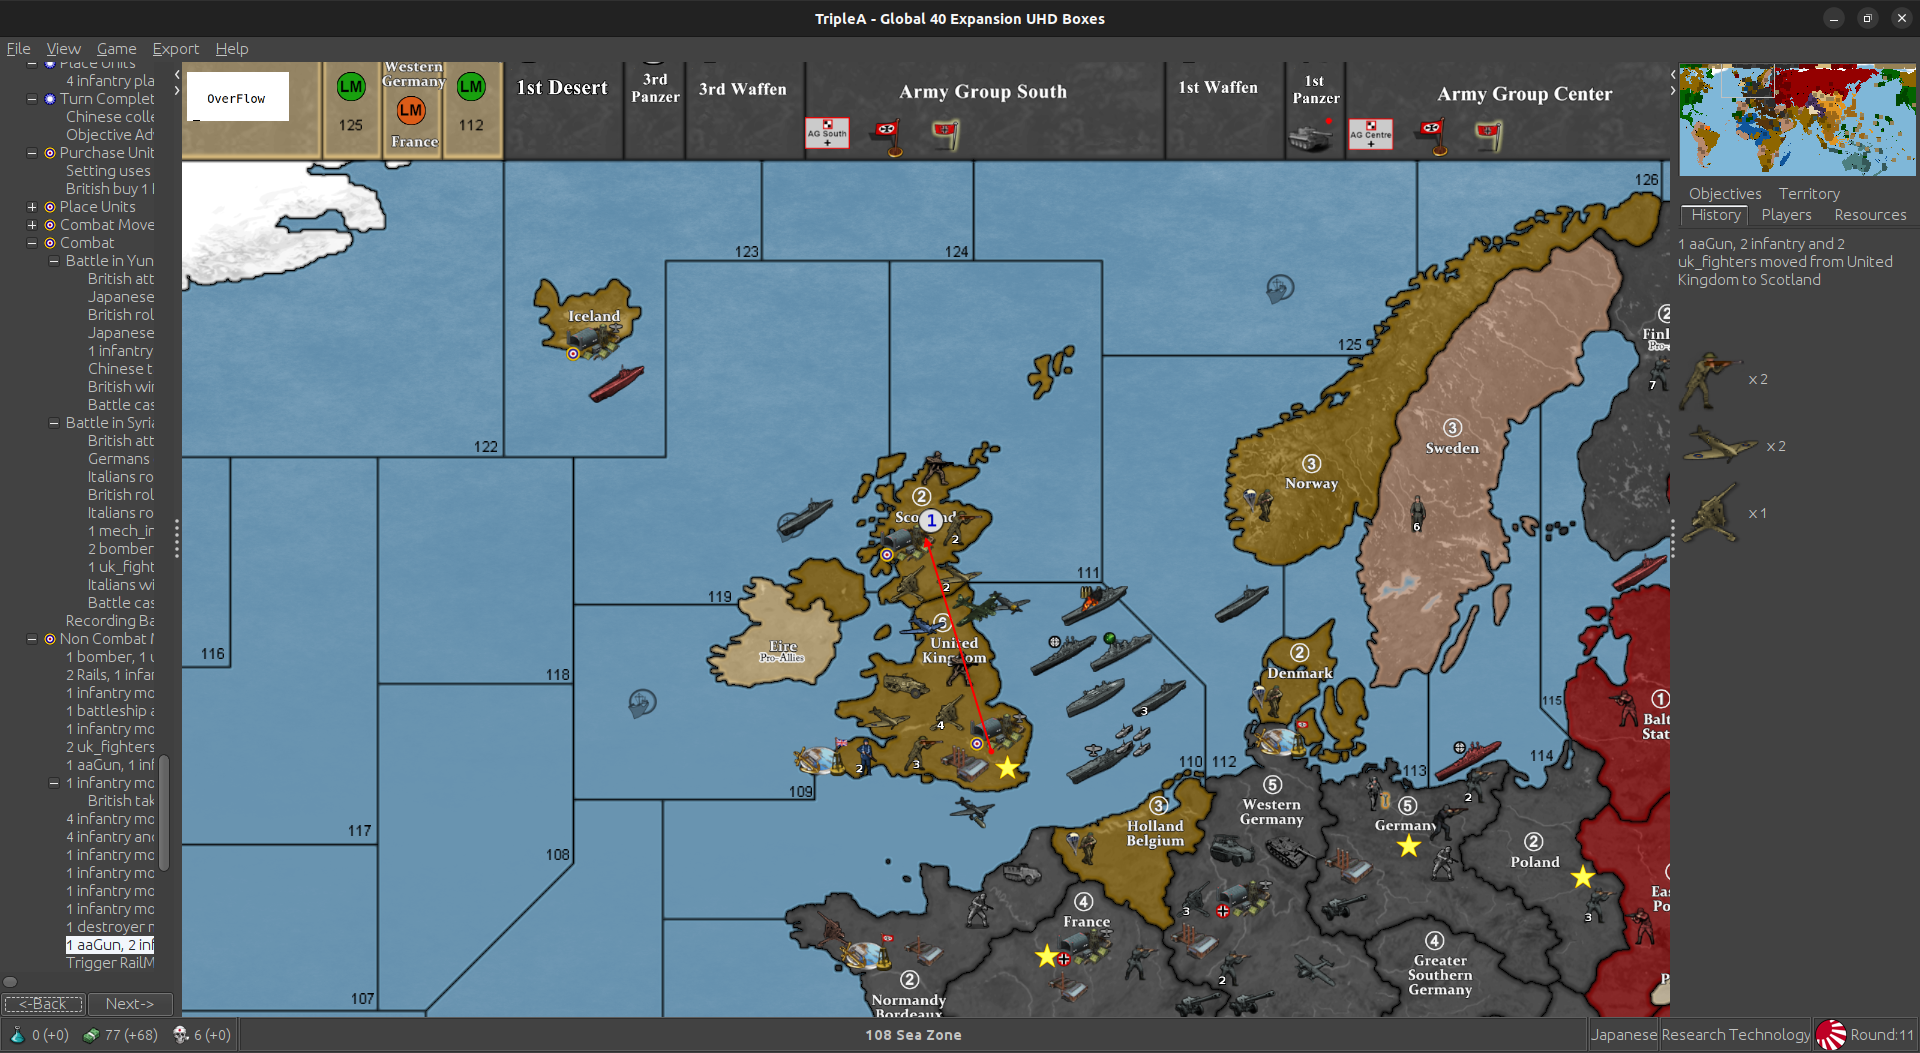Collapse the Turn Complete history node
Image resolution: width=1920 pixels, height=1053 pixels.
point(32,99)
